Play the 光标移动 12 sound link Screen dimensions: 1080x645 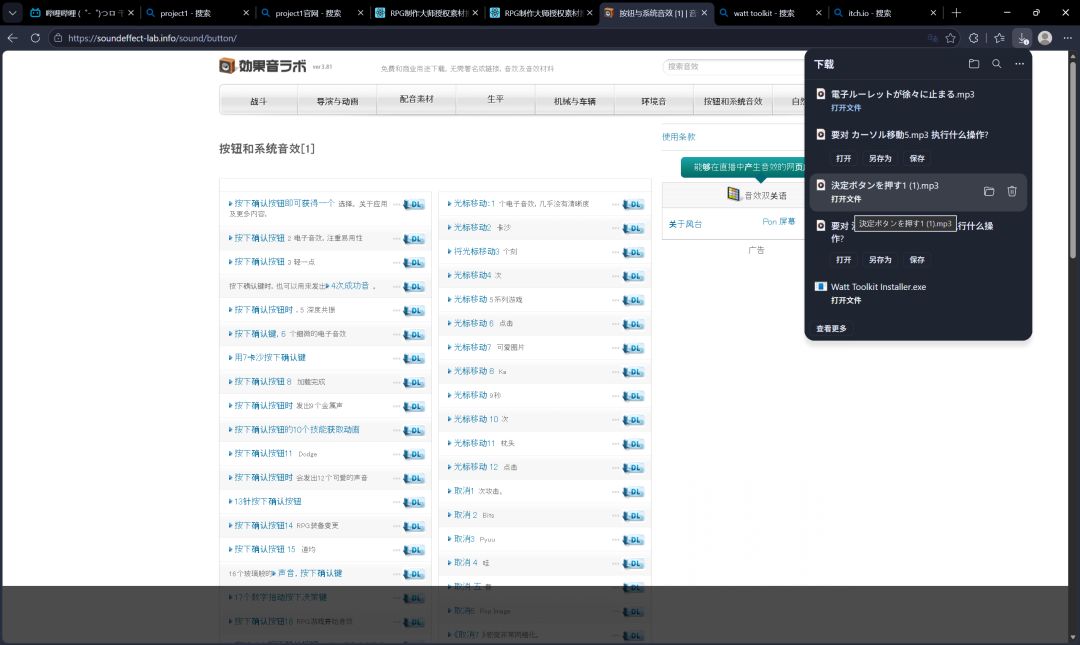475,467
